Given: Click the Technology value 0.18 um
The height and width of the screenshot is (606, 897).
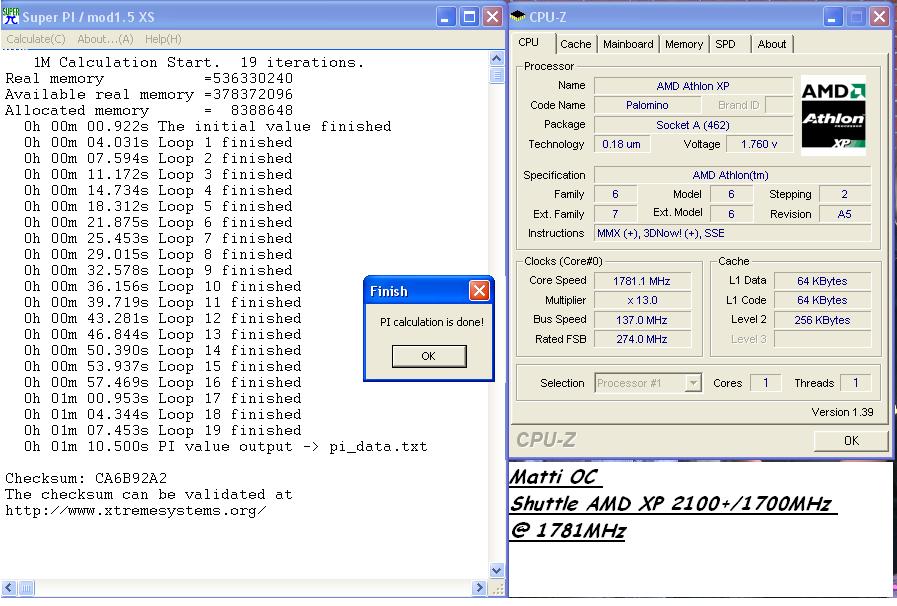Looking at the screenshot, I should [621, 144].
